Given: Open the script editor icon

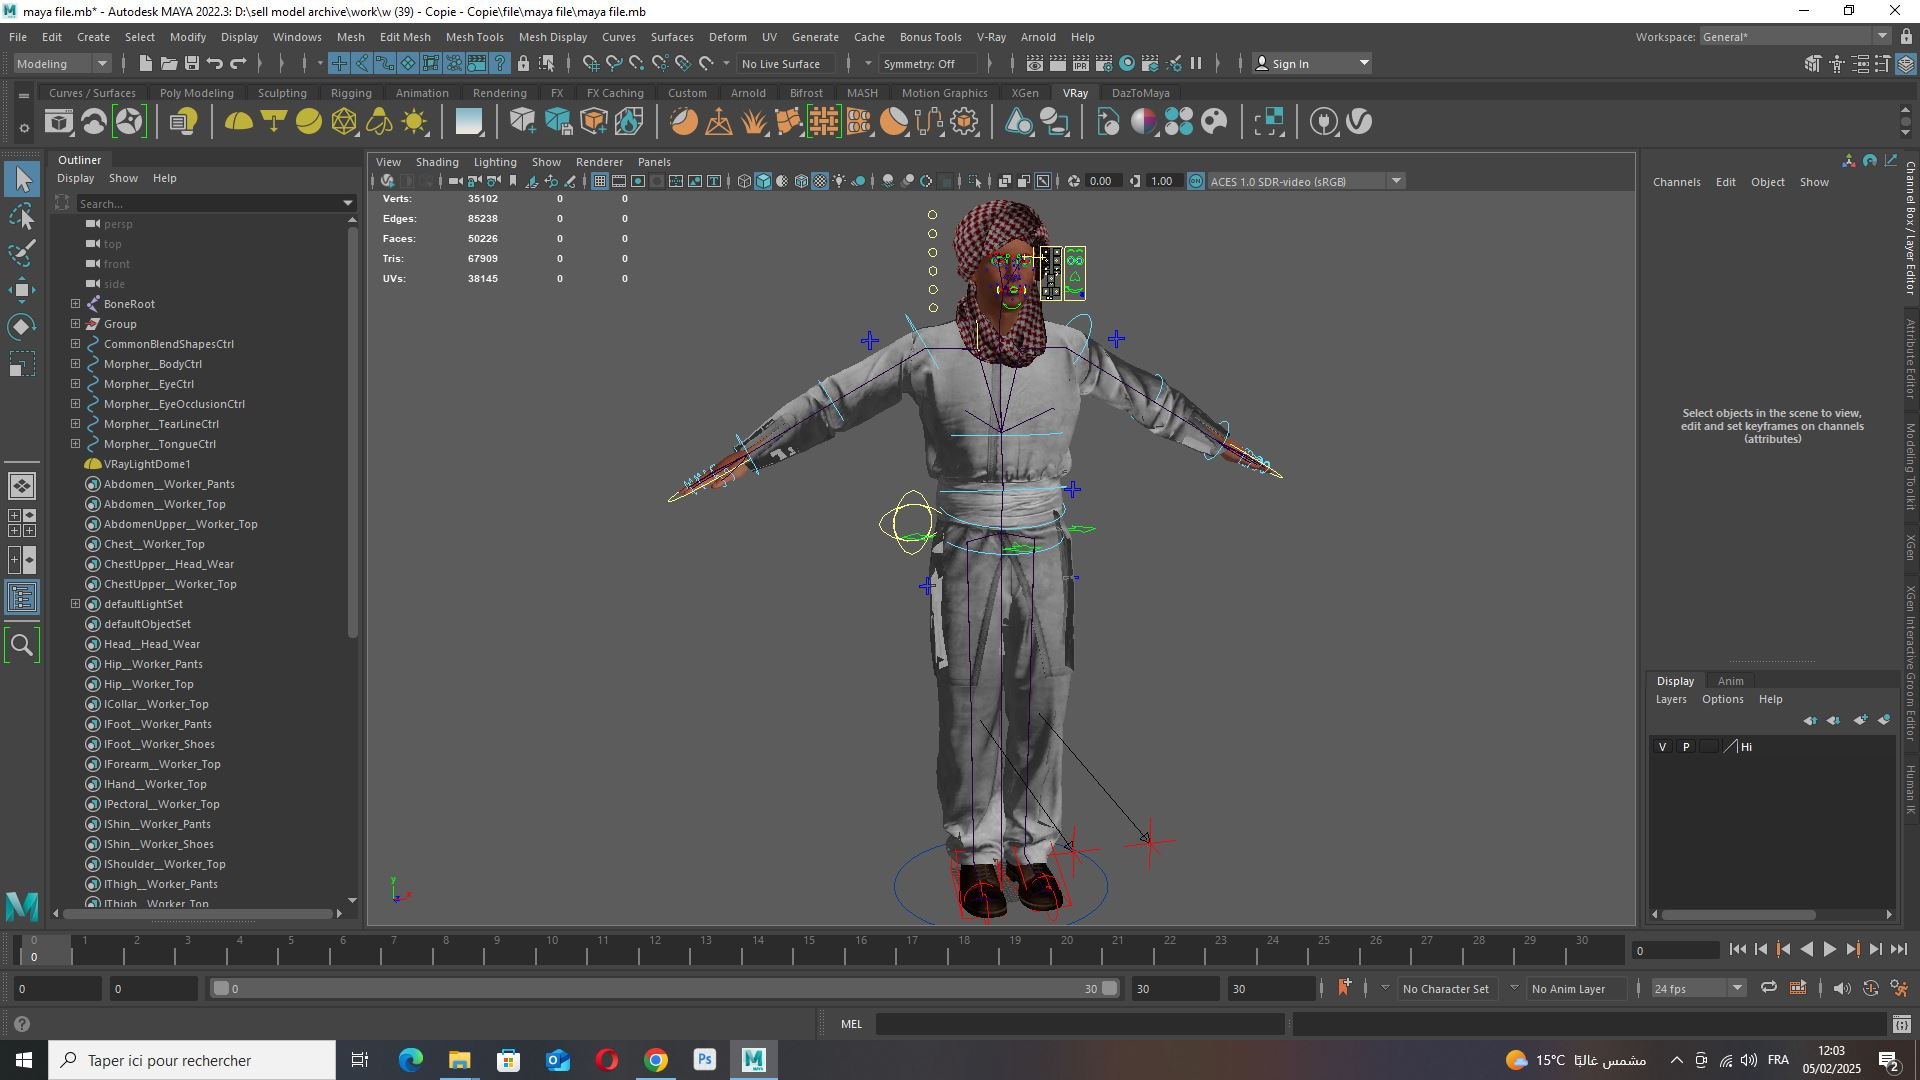Looking at the screenshot, I should [x=1901, y=1024].
